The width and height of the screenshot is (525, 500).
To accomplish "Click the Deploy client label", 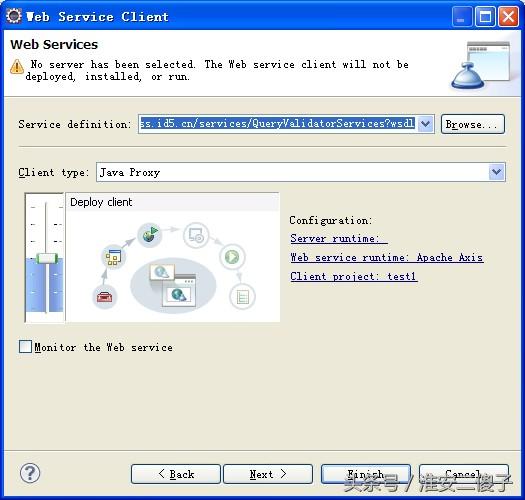I will click(101, 202).
